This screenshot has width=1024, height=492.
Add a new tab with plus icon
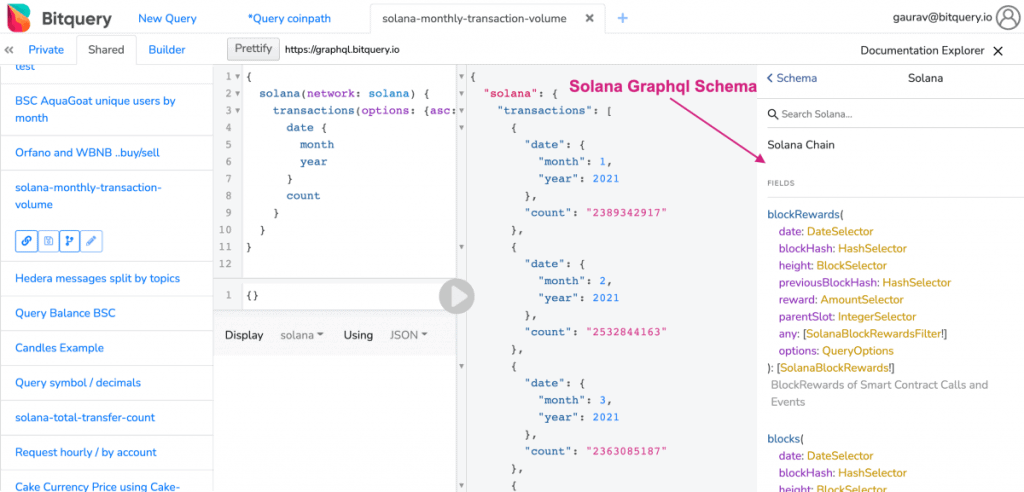pos(622,18)
